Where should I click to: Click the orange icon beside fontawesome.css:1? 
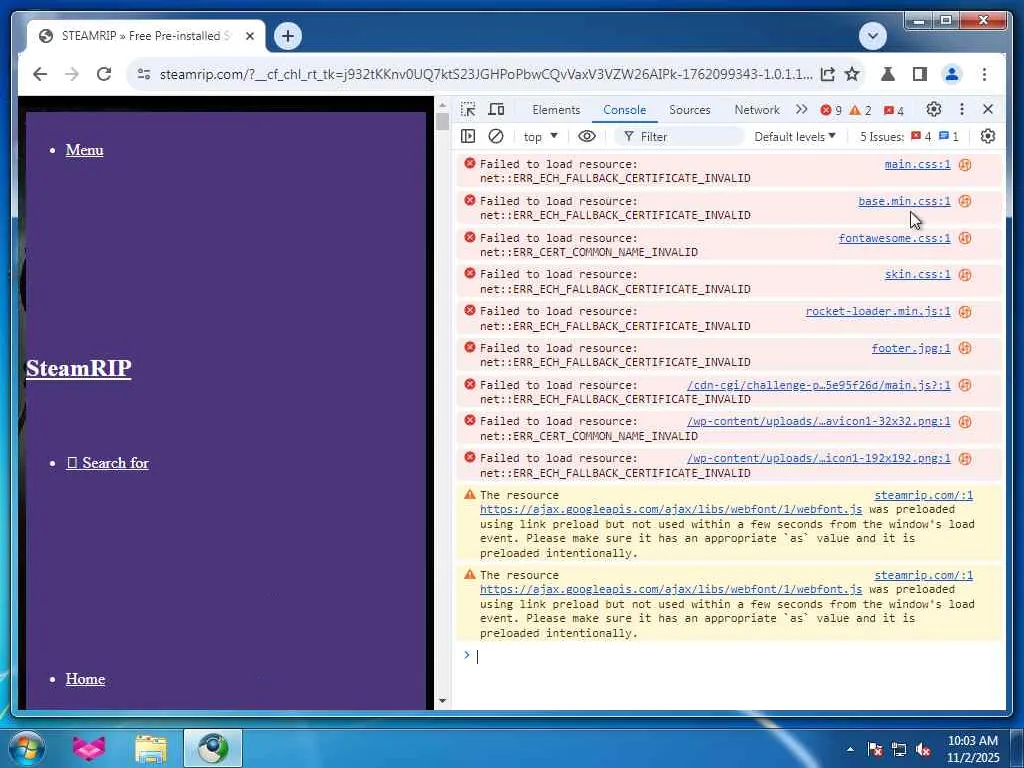(x=965, y=238)
